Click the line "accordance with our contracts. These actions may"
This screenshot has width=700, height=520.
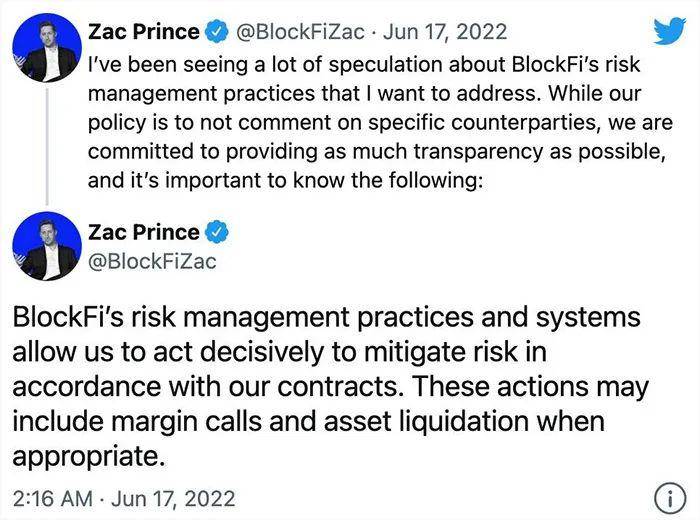330,387
